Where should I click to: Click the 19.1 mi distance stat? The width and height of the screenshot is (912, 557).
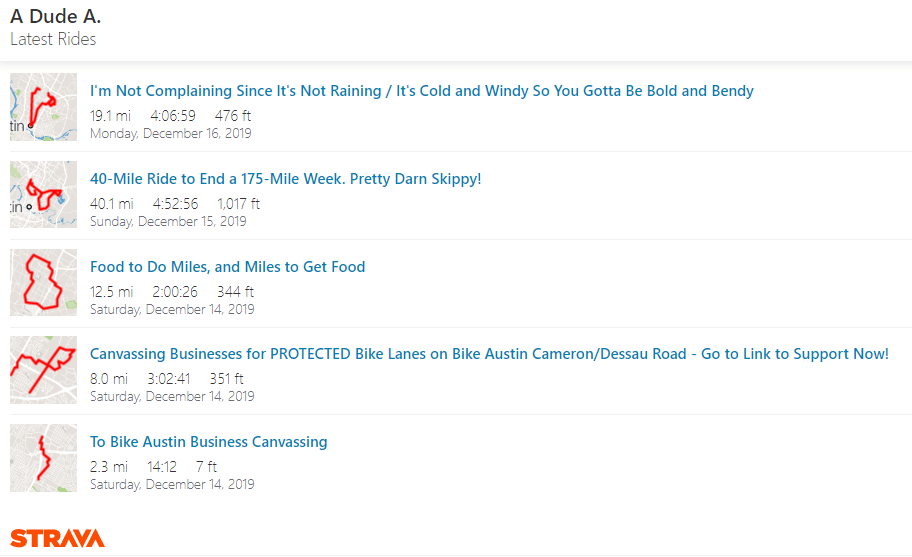(110, 116)
